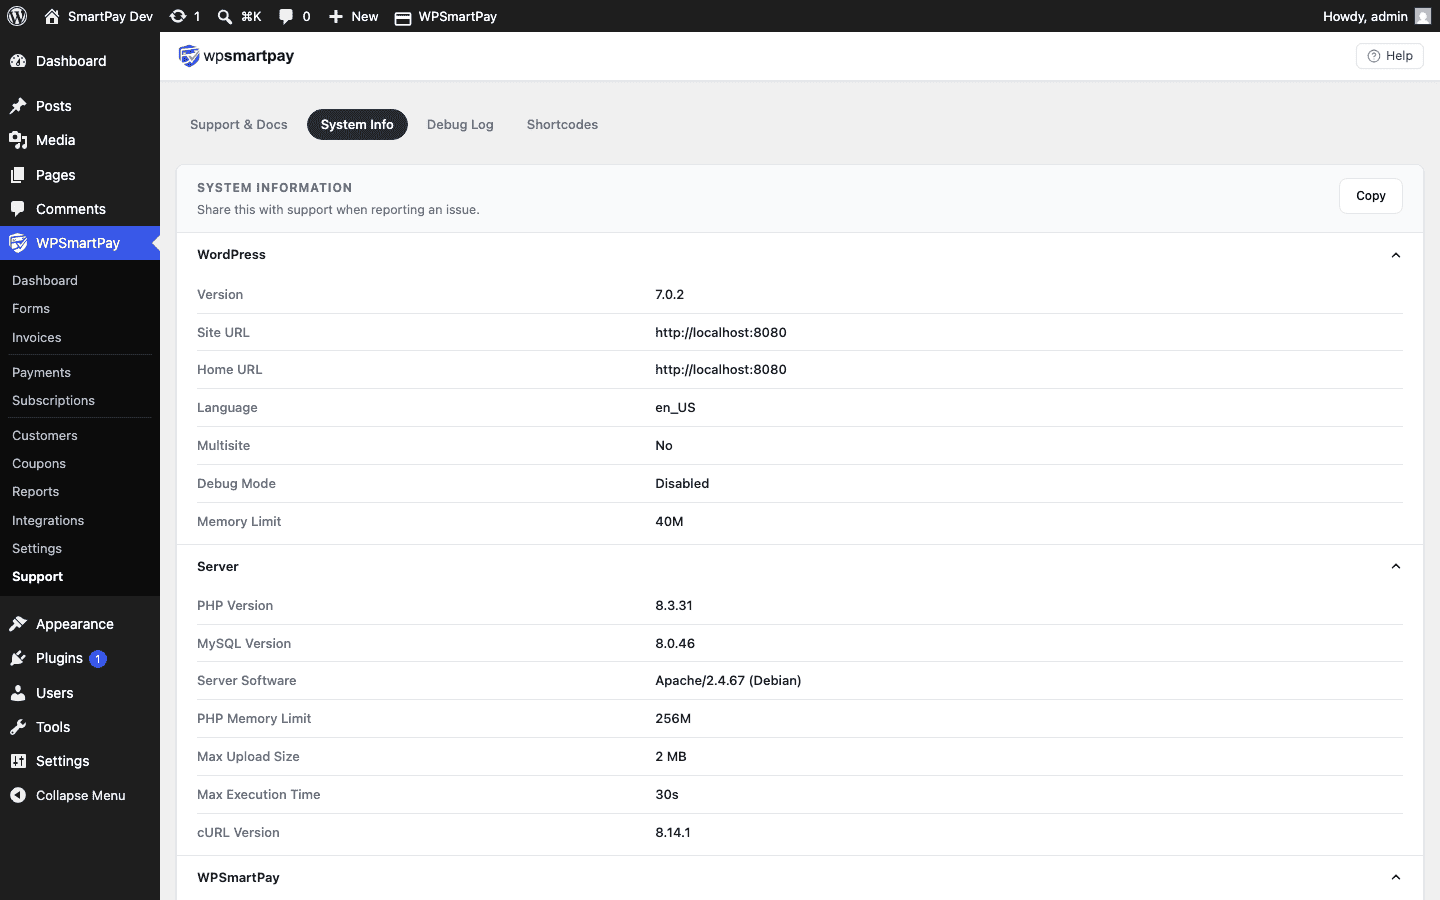Click the Tools wrench icon
This screenshot has width=1440, height=900.
(18, 727)
